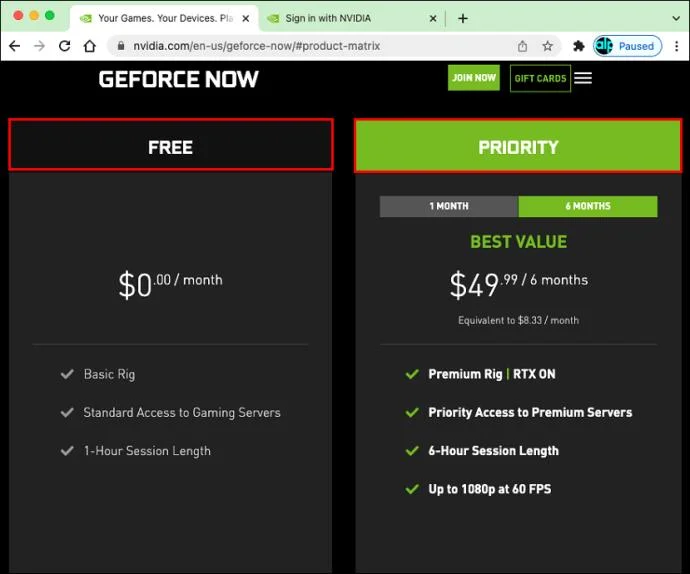690x574 pixels.
Task: Bookmark this page with the star icon
Action: tap(547, 46)
